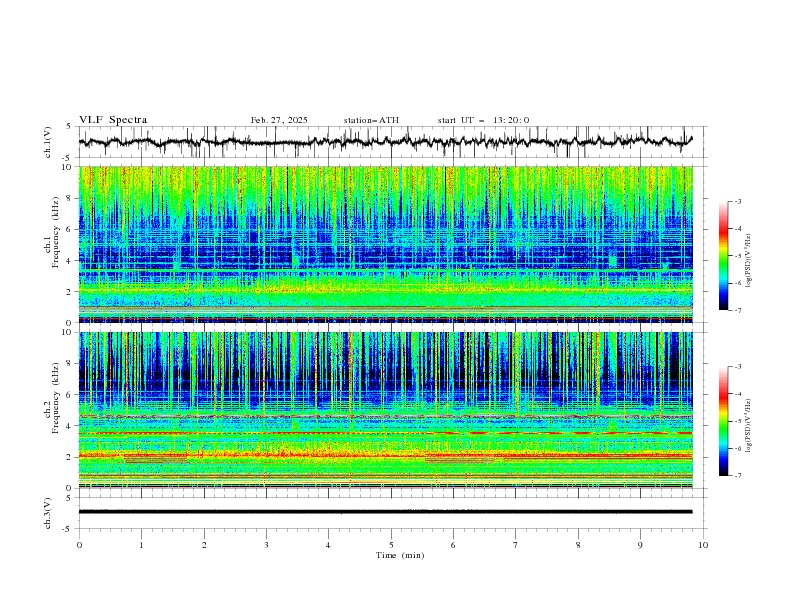Click the lower color scale bar for ch.2

723,421
